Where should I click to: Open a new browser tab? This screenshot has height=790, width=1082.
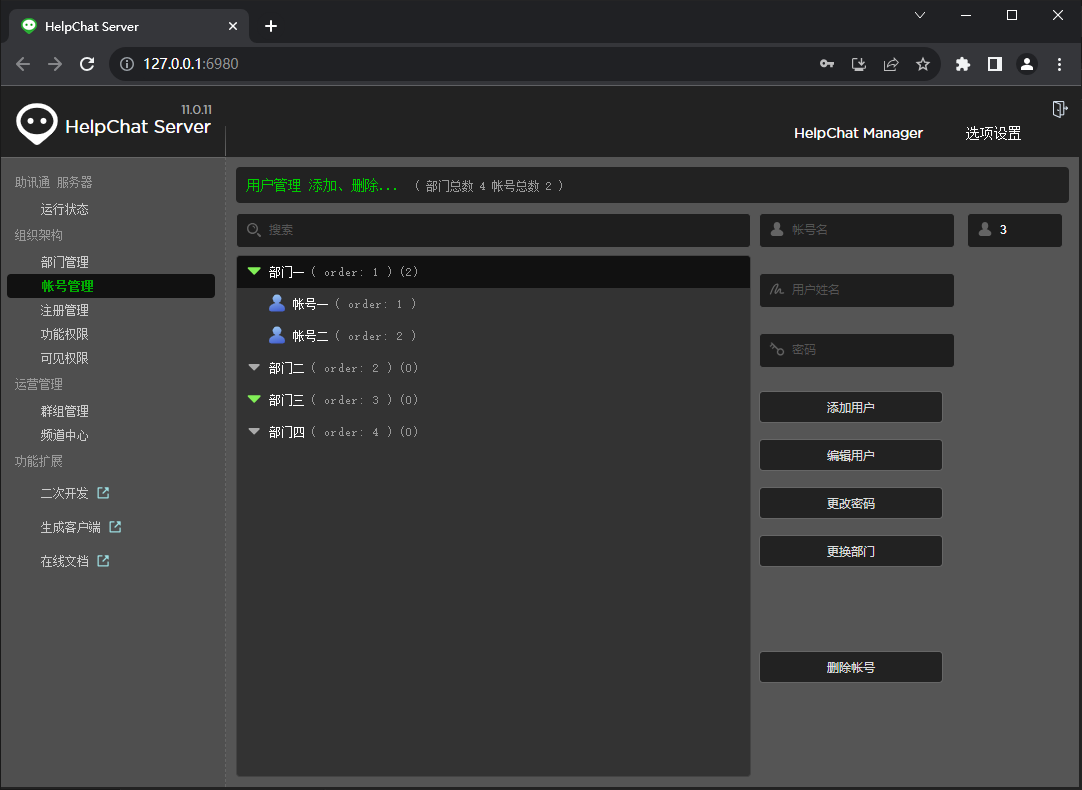[271, 26]
